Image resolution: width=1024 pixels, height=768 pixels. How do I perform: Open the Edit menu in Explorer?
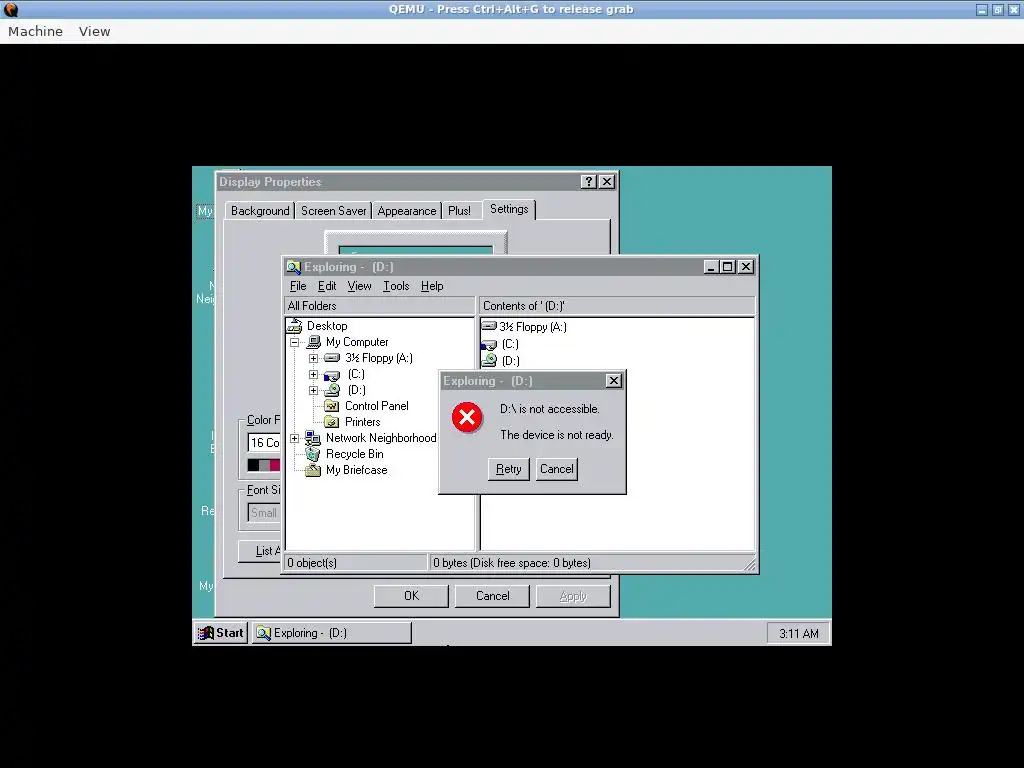[x=327, y=286]
